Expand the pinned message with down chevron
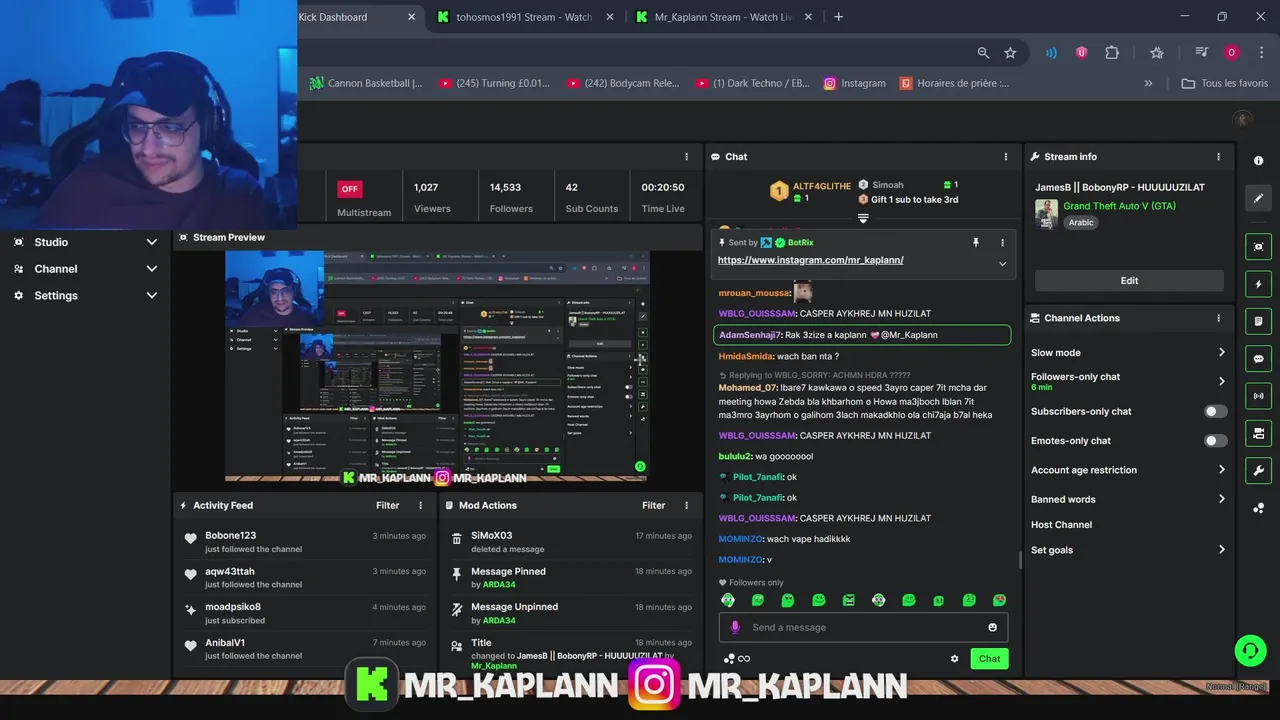The width and height of the screenshot is (1280, 720). [1002, 264]
